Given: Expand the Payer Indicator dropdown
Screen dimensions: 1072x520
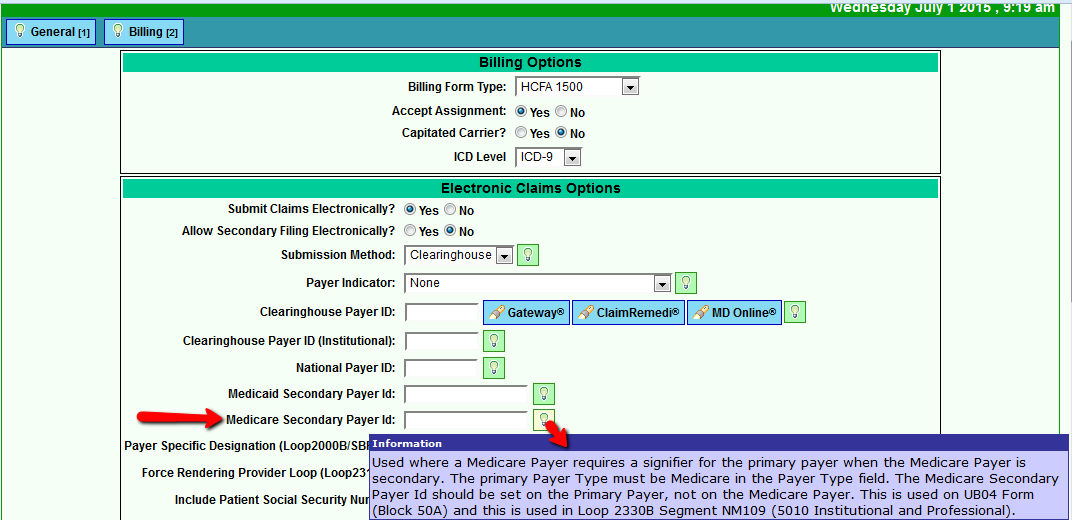Looking at the screenshot, I should coord(538,283).
